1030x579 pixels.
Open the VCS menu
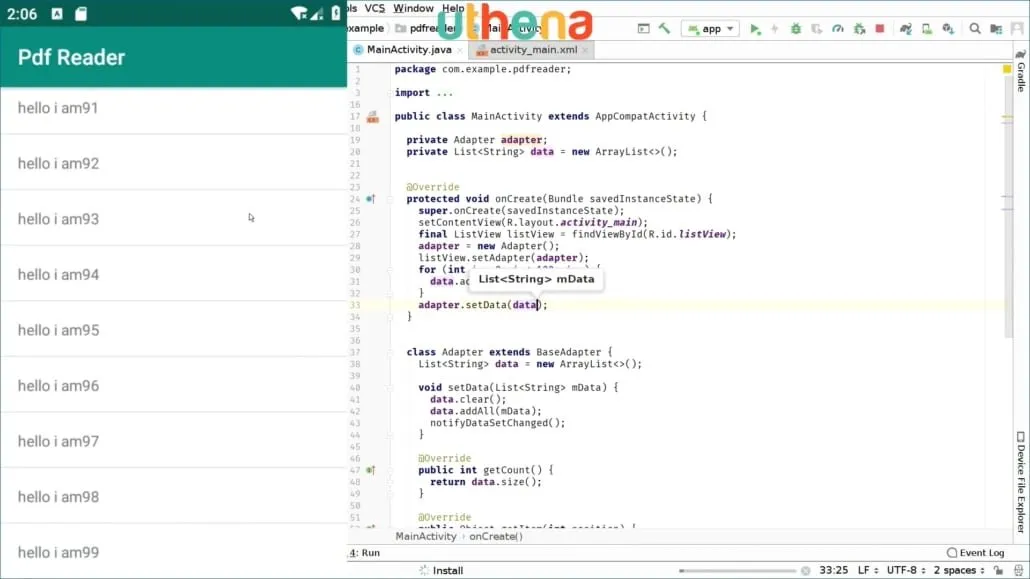[x=374, y=8]
